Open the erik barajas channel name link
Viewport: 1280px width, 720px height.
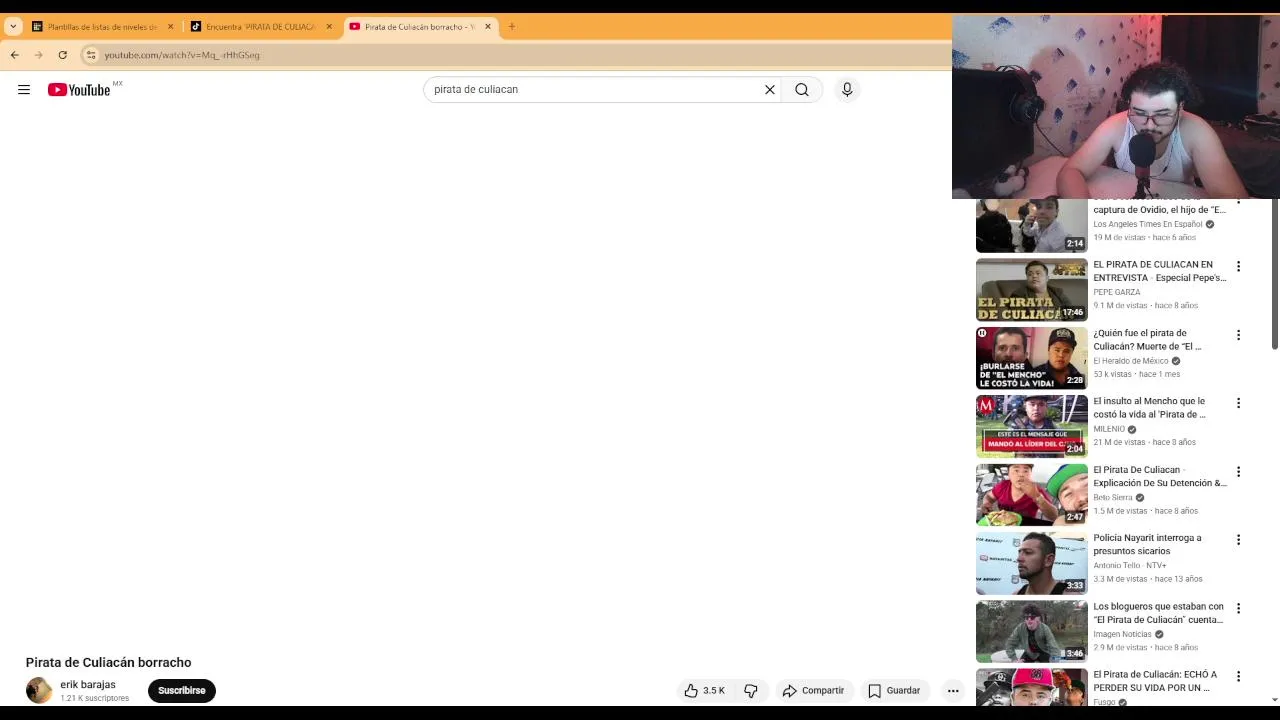pos(88,685)
